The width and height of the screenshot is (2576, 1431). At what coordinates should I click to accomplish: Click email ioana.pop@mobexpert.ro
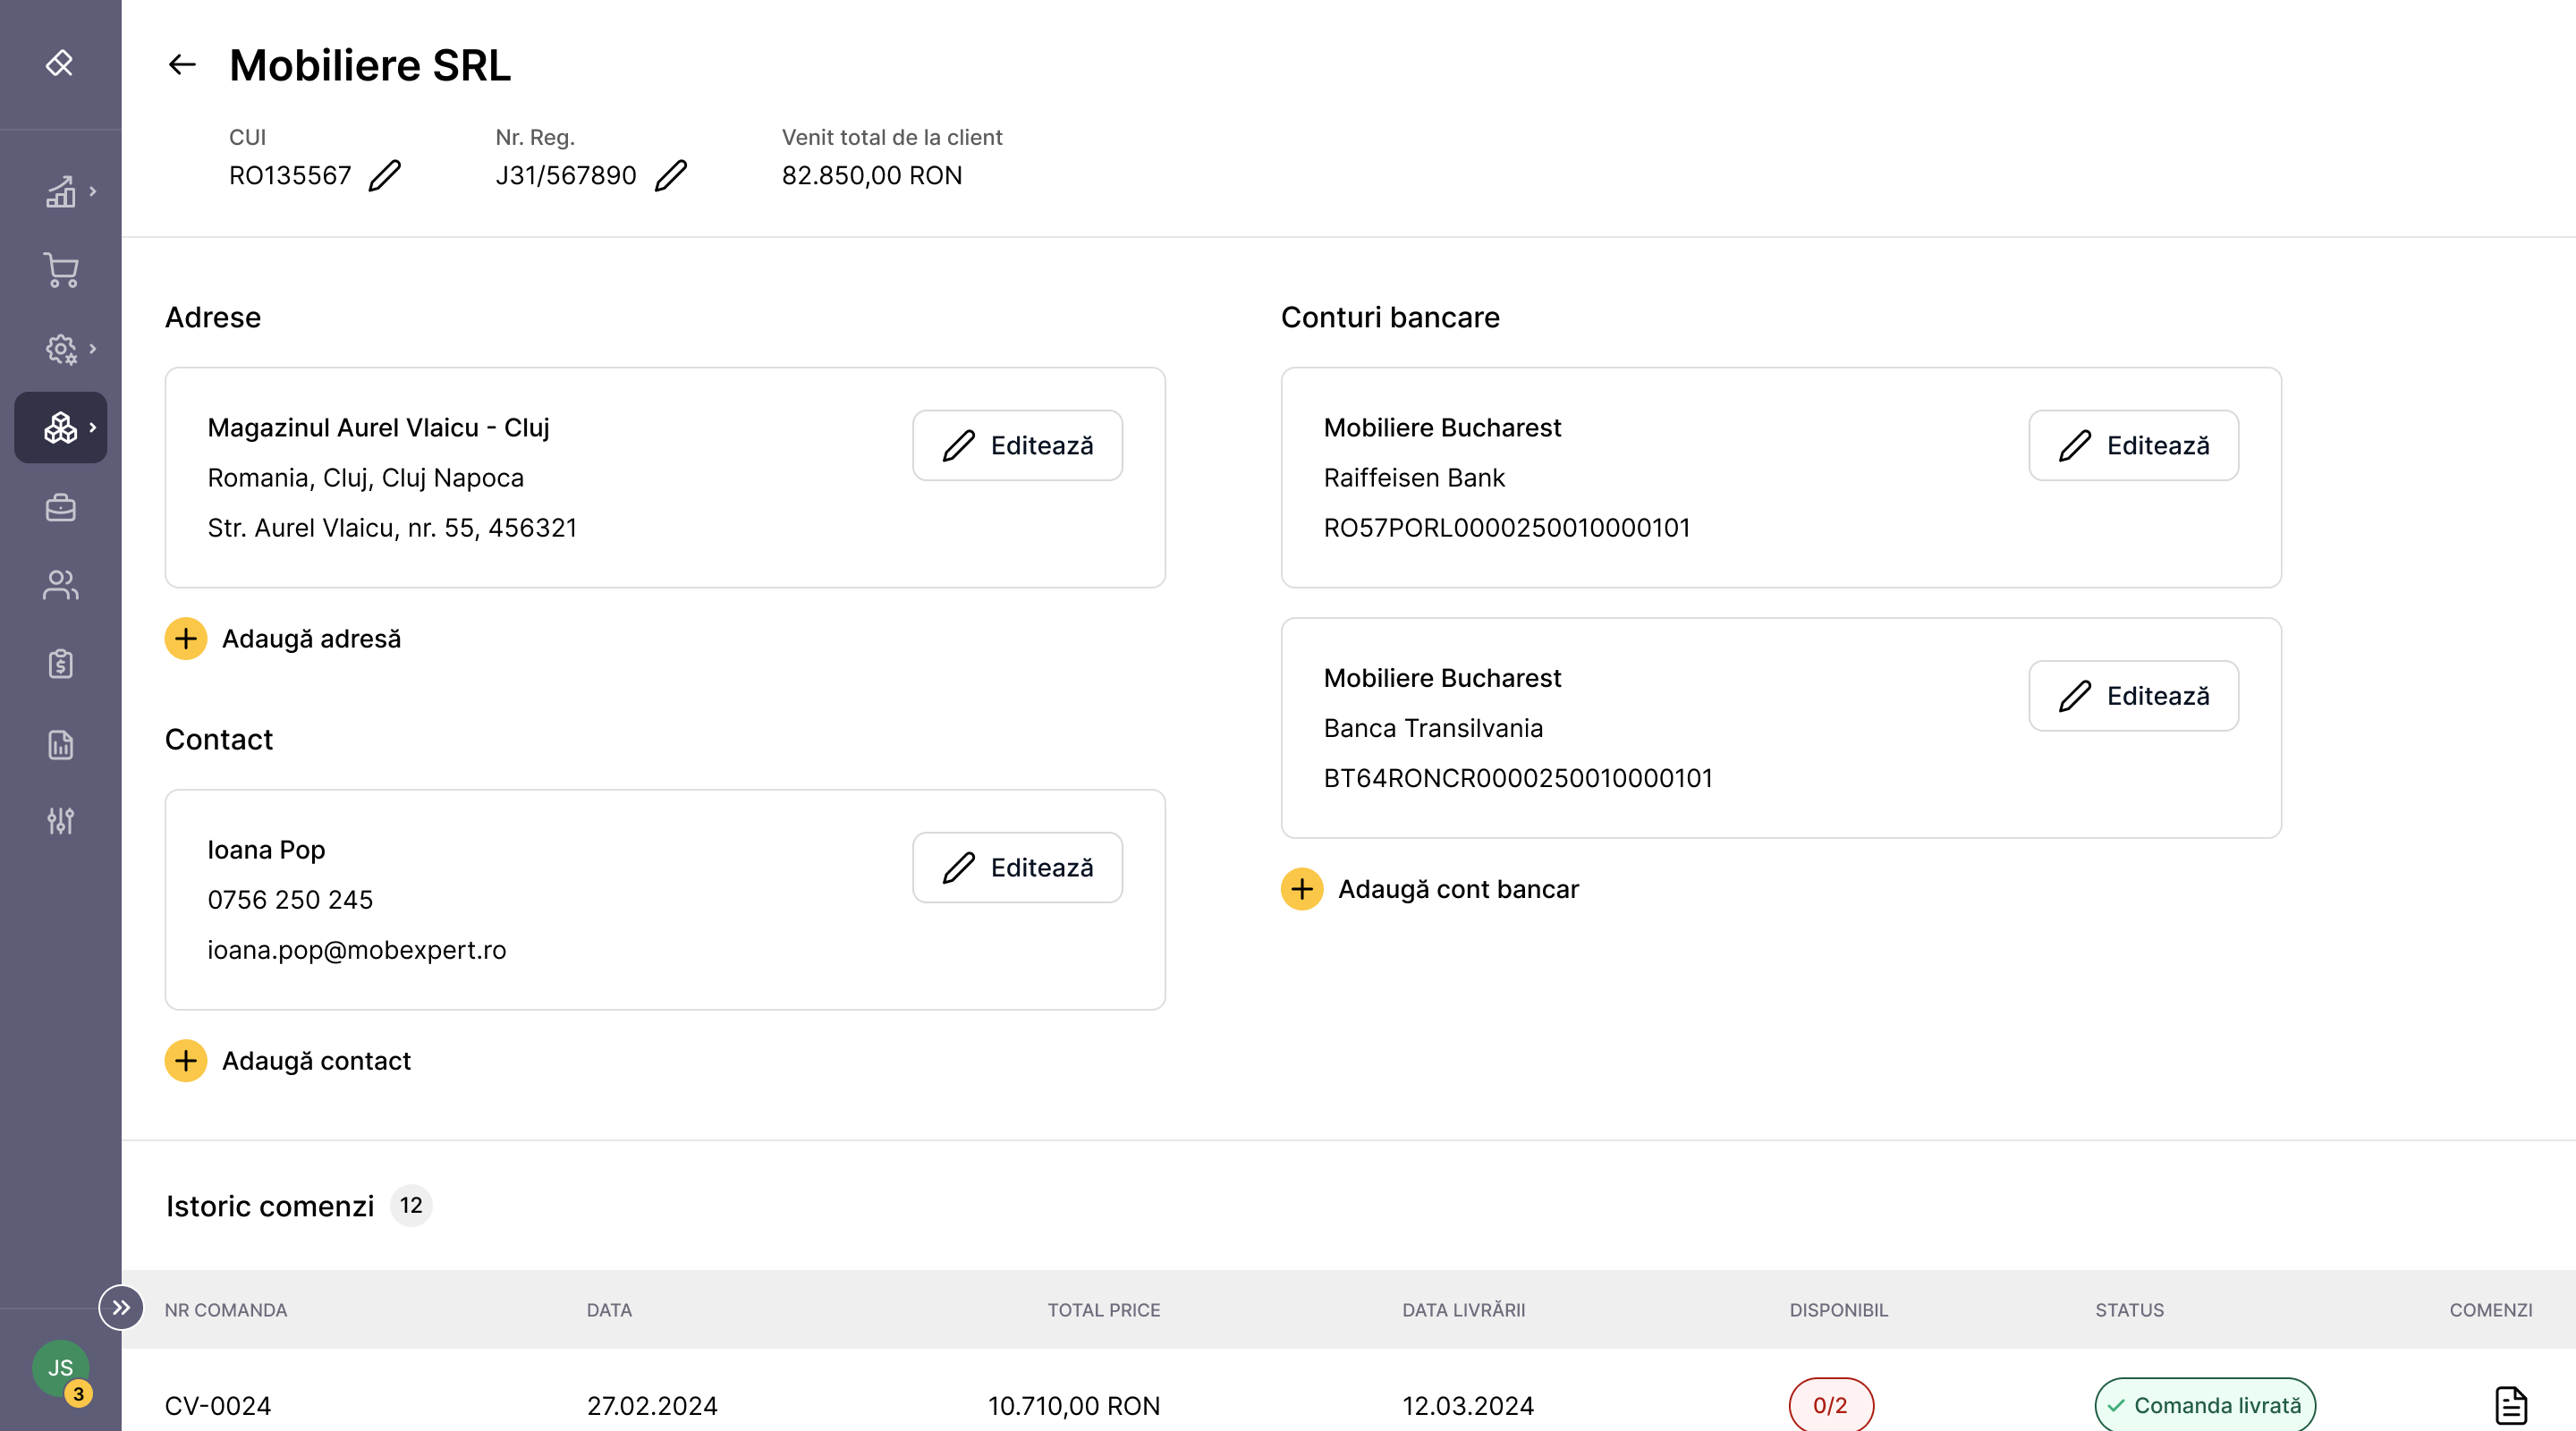coord(357,950)
